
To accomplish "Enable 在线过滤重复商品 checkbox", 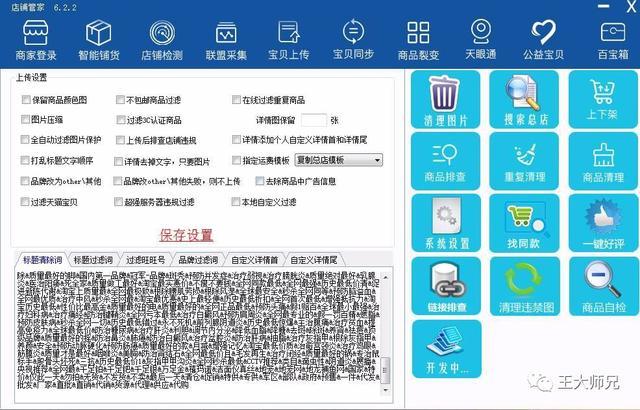I will [236, 100].
